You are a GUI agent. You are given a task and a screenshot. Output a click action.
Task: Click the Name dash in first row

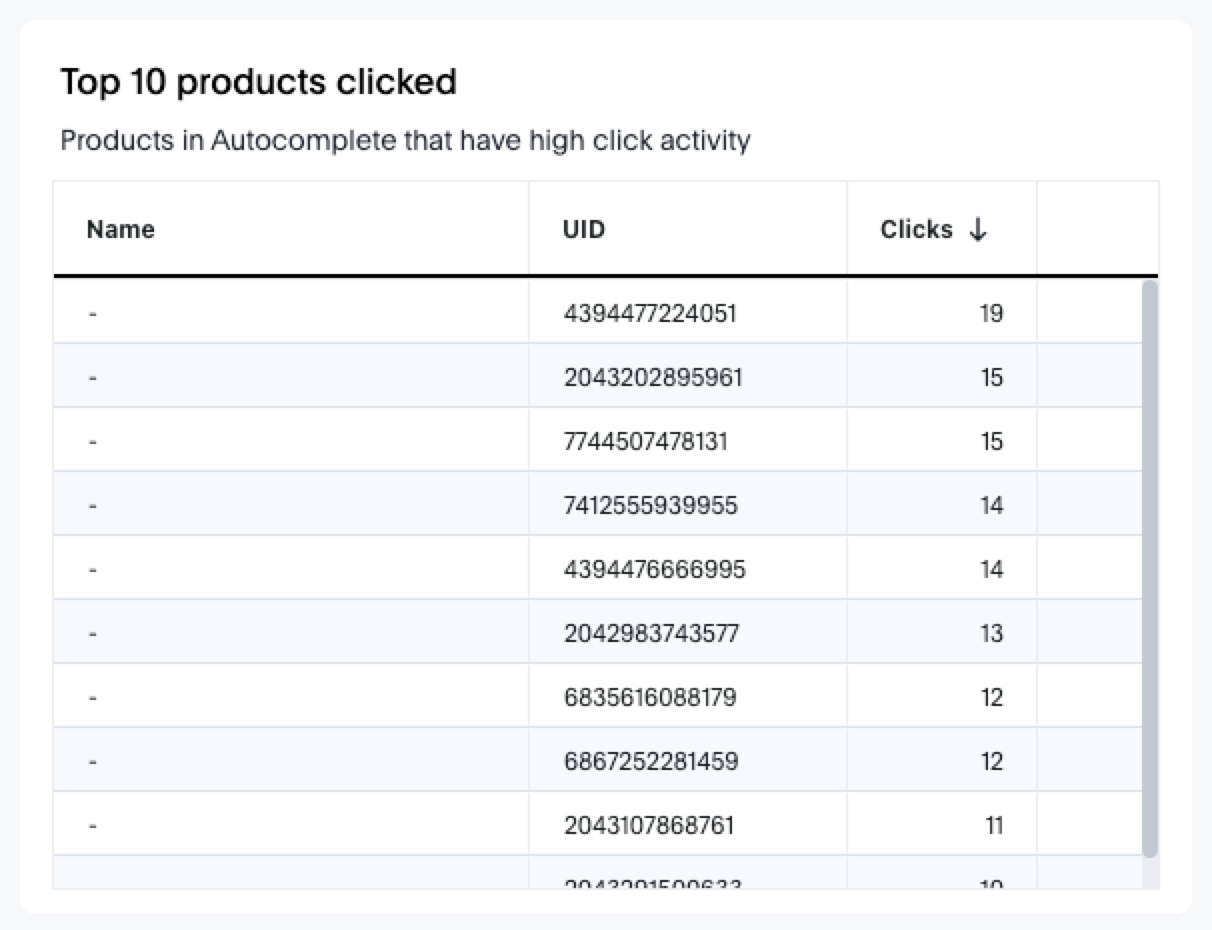click(92, 314)
